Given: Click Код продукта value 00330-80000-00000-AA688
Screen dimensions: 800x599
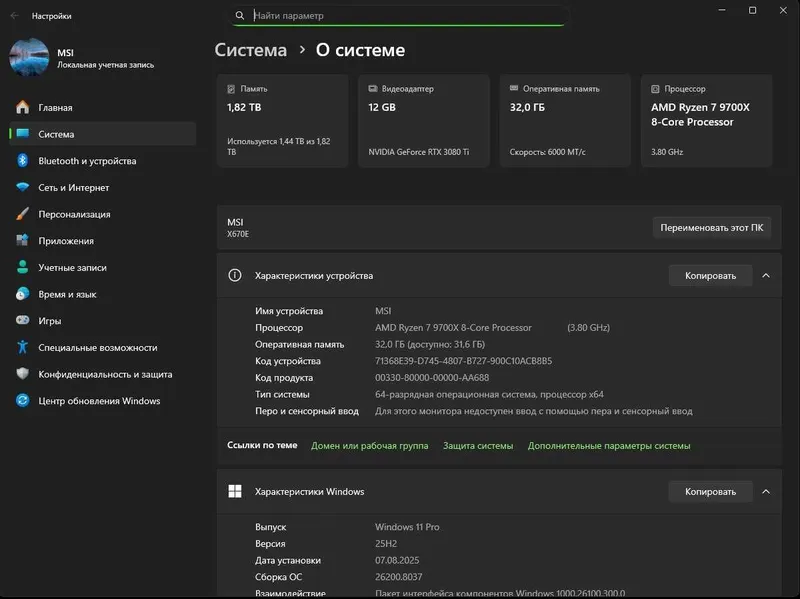Looking at the screenshot, I should [x=432, y=378].
